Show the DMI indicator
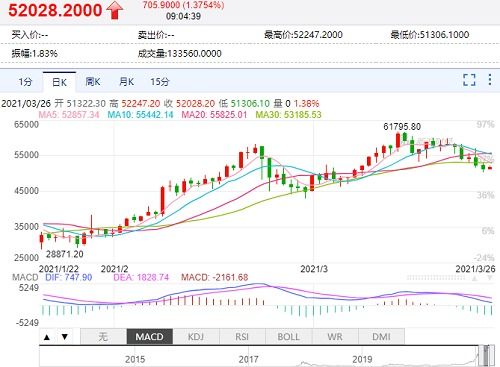The width and height of the screenshot is (500, 367). pos(381,337)
